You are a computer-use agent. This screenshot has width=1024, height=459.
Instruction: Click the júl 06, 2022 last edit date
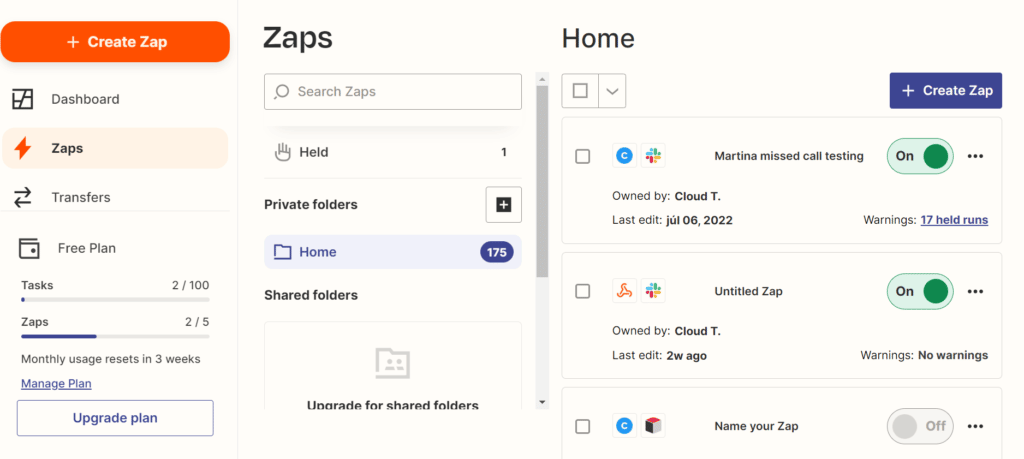tap(699, 220)
